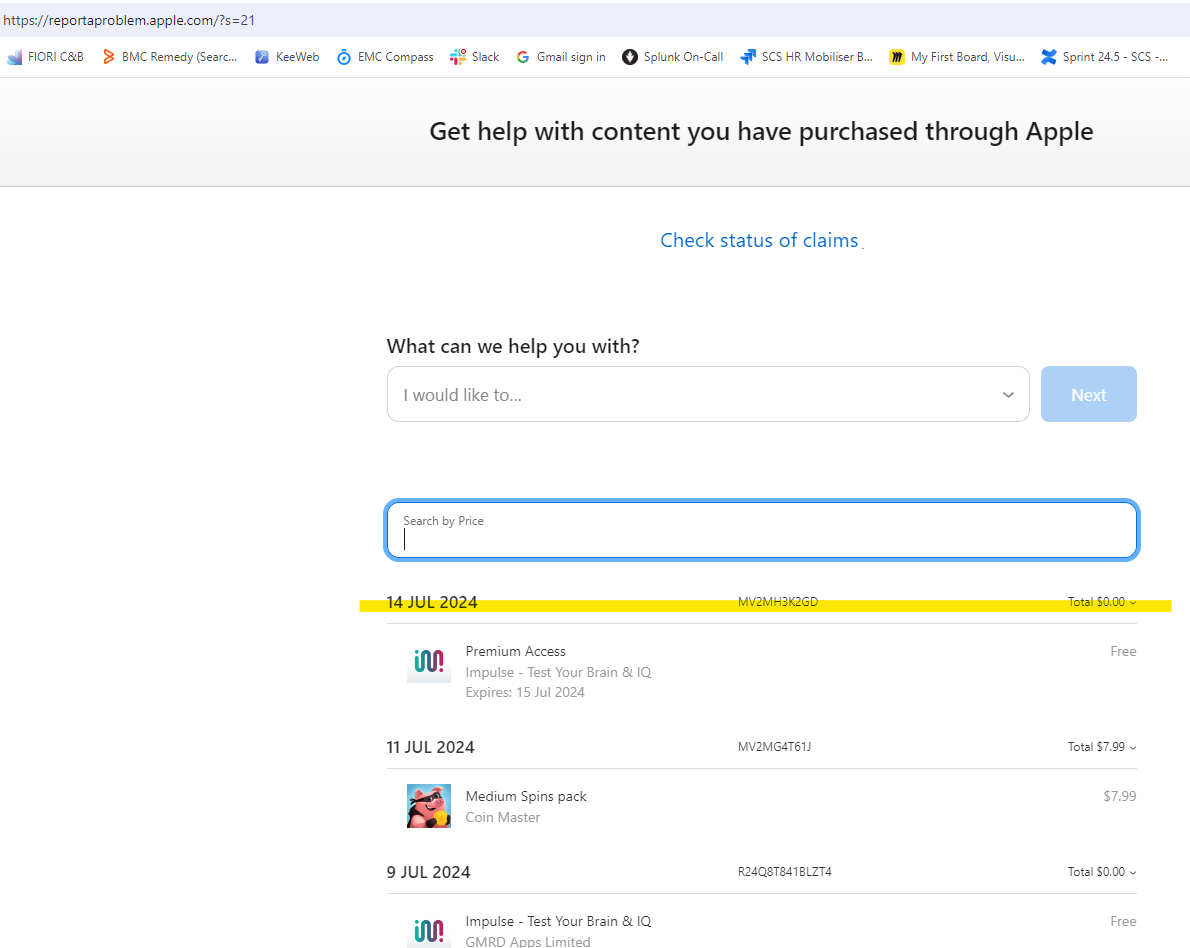Open the My First Board bookmark
Viewport: 1190px width, 948px height.
(957, 57)
